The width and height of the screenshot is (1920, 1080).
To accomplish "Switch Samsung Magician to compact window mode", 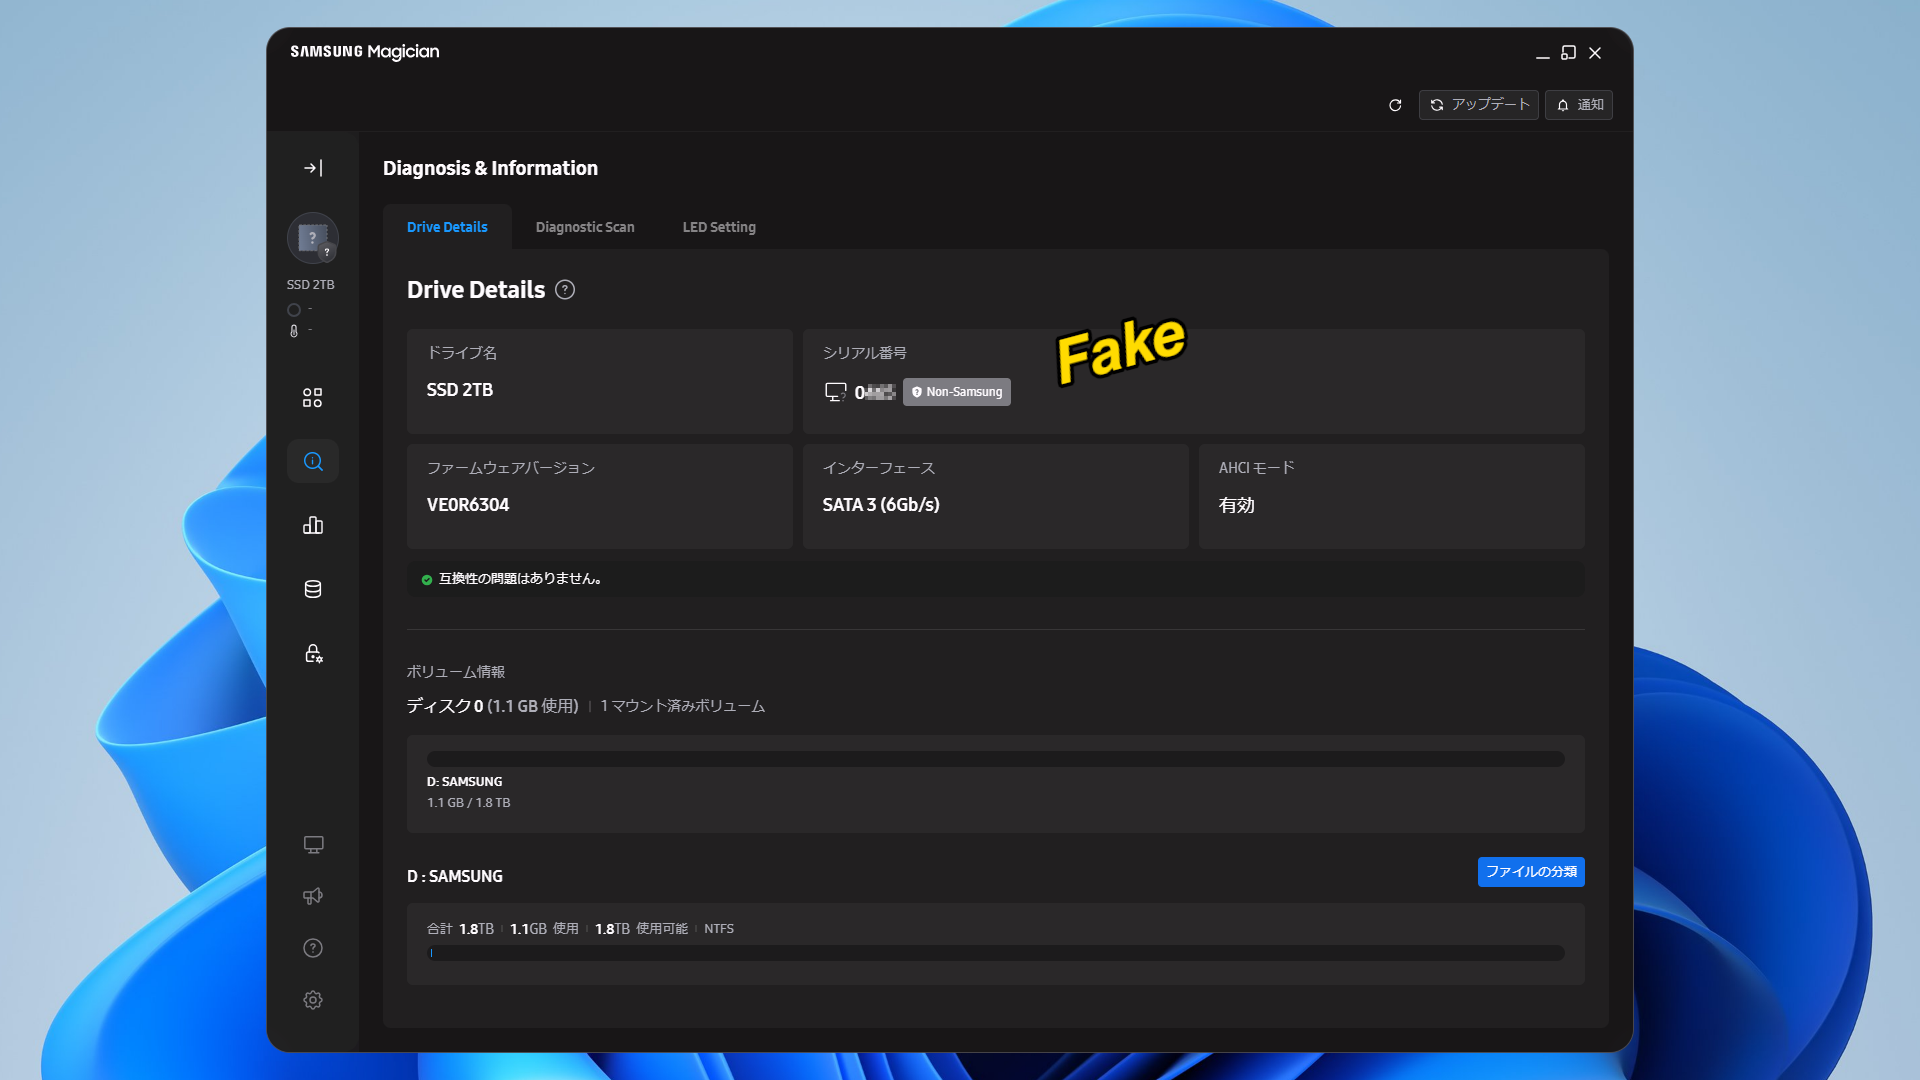I will 1569,53.
